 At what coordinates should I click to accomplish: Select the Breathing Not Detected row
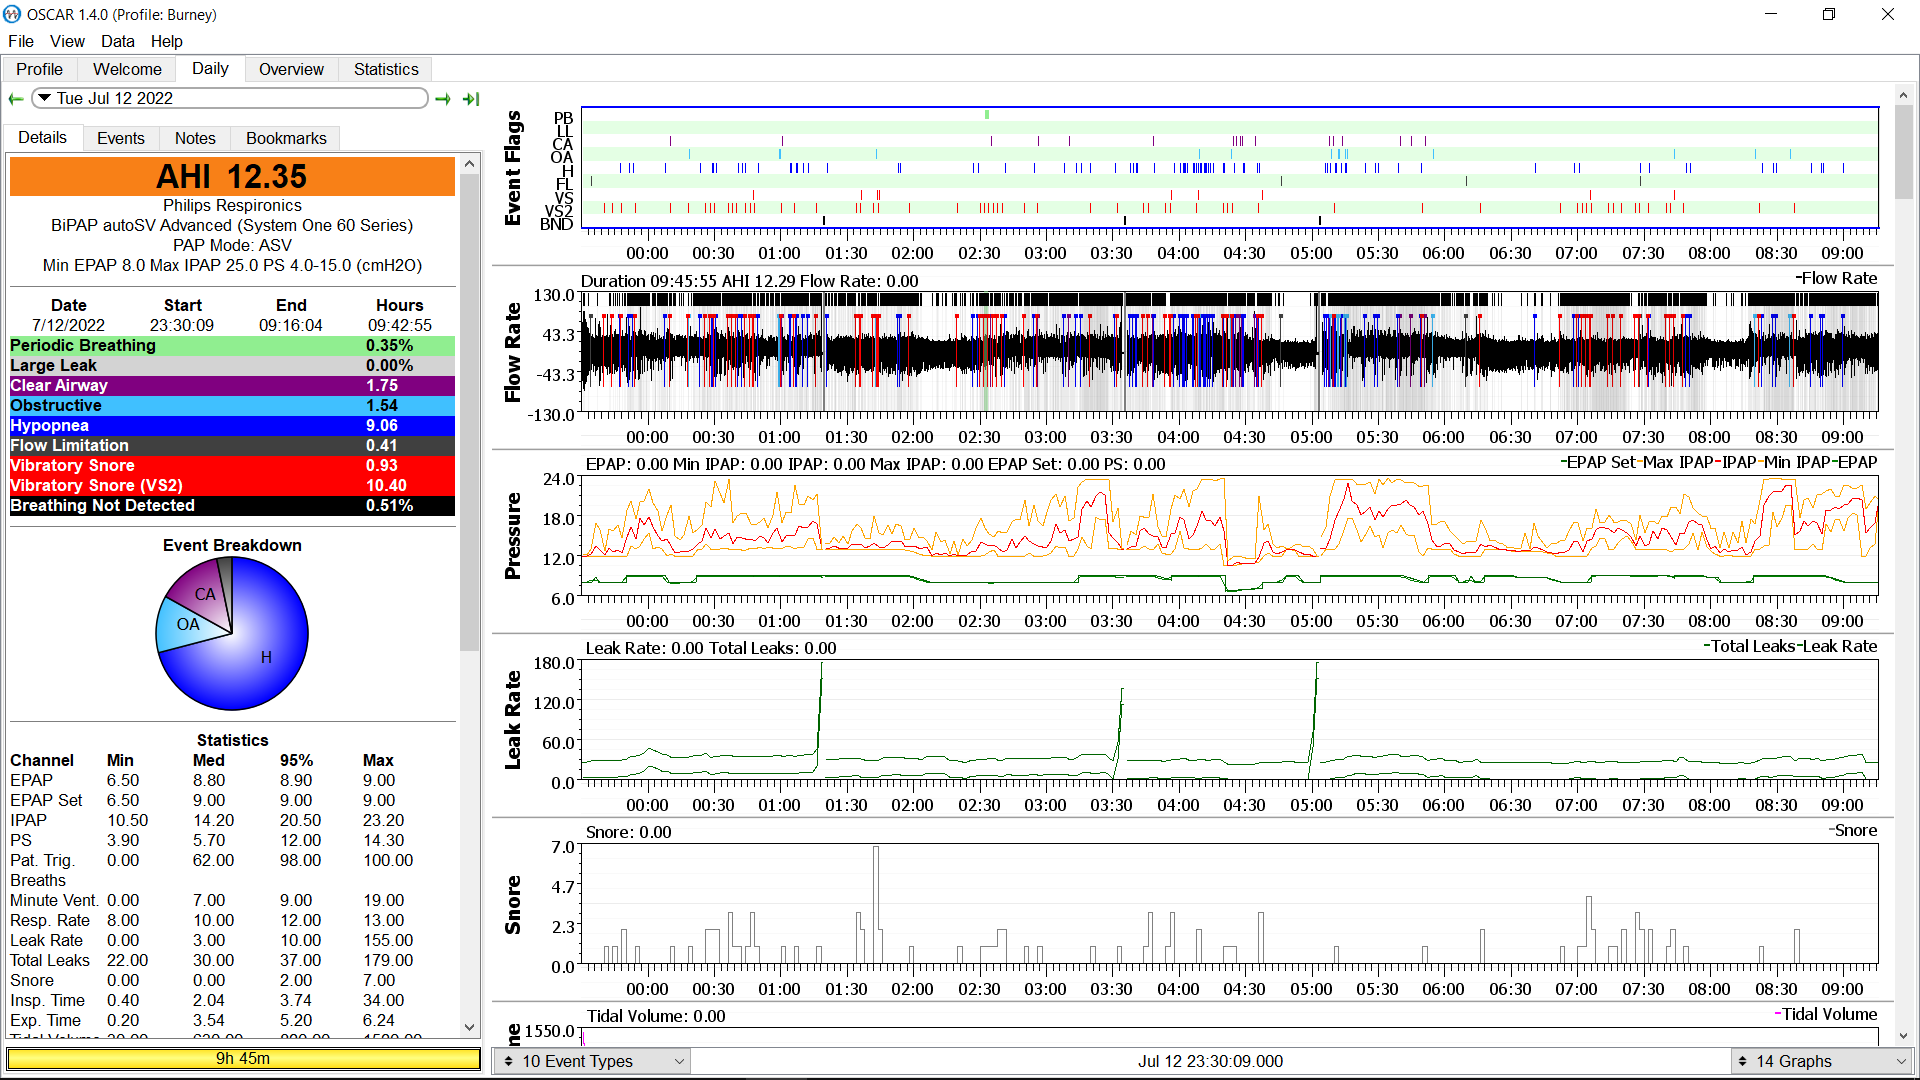pyautogui.click(x=232, y=505)
